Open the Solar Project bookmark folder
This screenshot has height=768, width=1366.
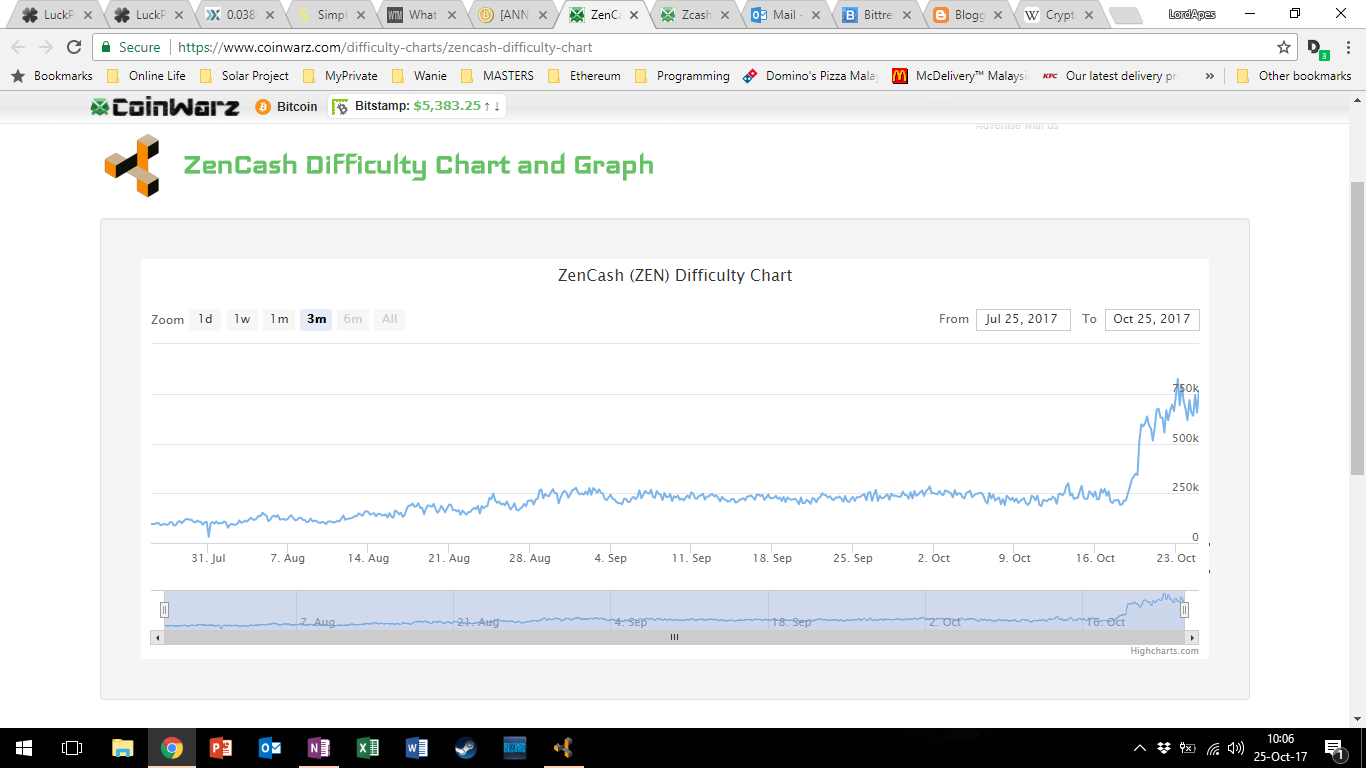(x=245, y=76)
